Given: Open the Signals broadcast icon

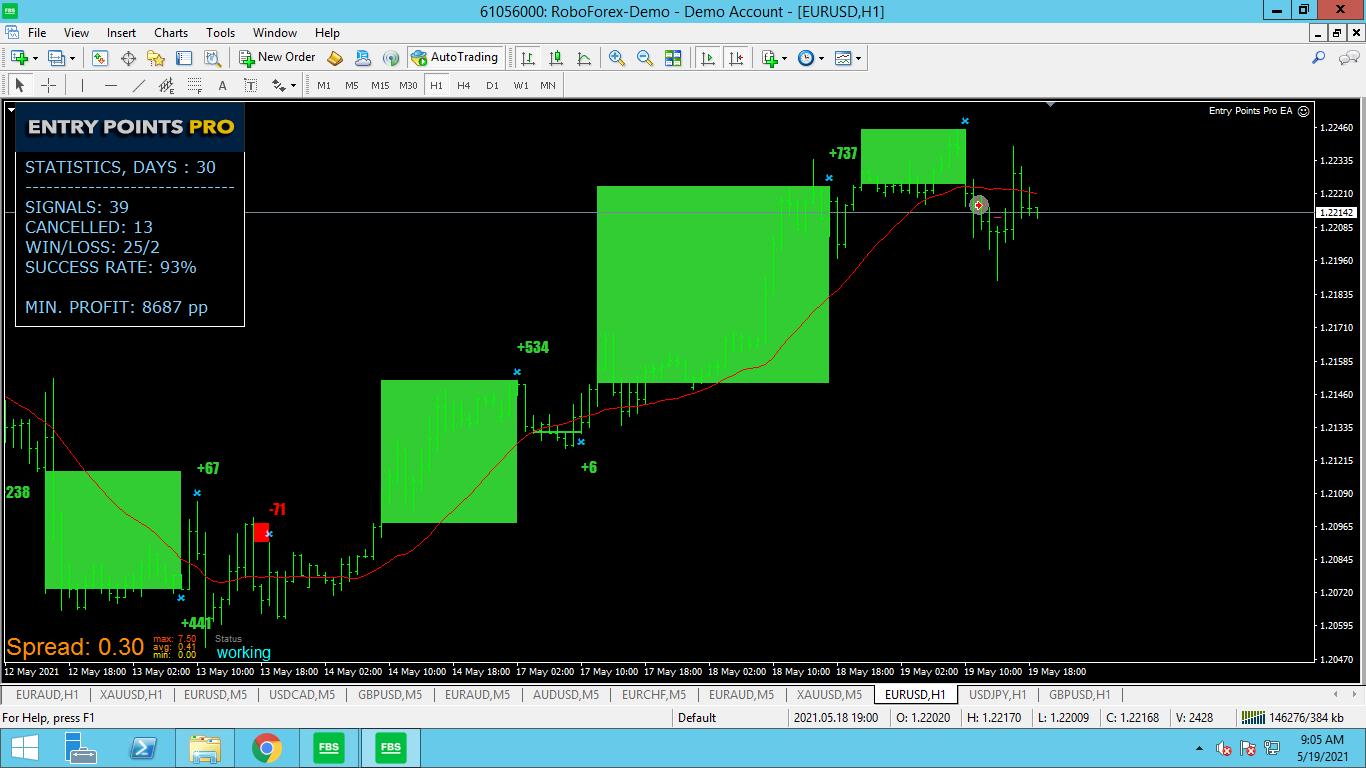Looking at the screenshot, I should (x=391, y=58).
